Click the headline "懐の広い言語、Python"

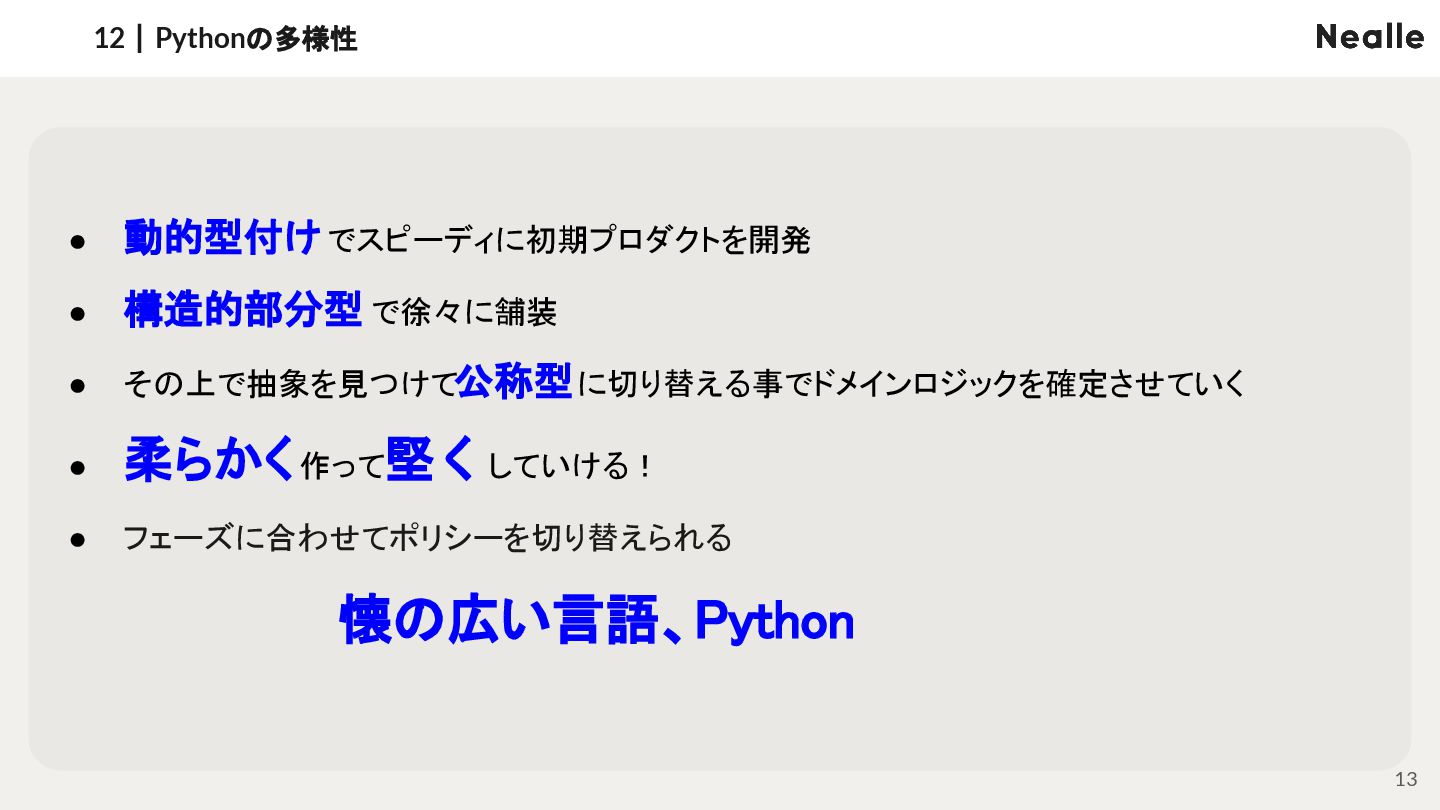point(597,620)
